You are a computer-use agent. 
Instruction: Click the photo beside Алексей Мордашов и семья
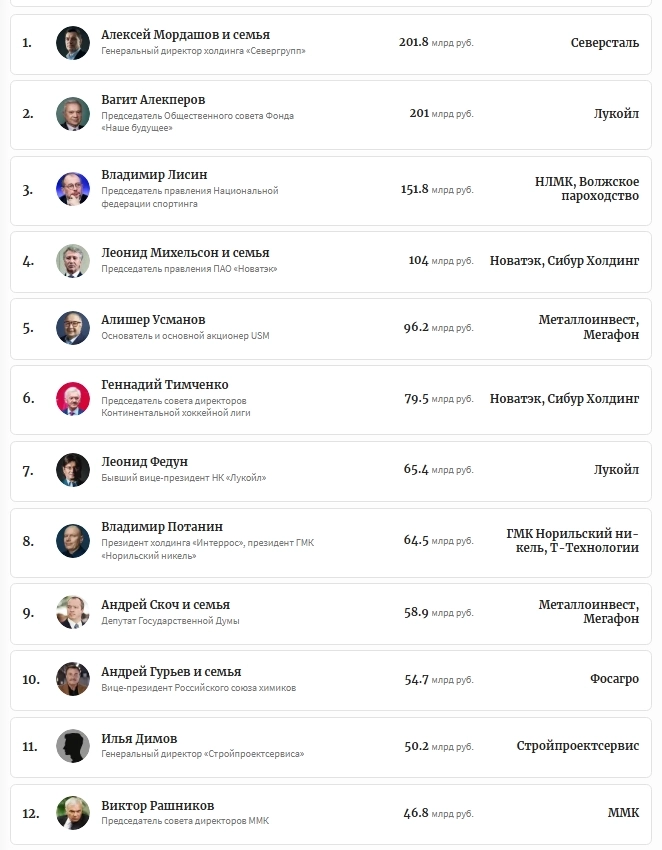(73, 43)
